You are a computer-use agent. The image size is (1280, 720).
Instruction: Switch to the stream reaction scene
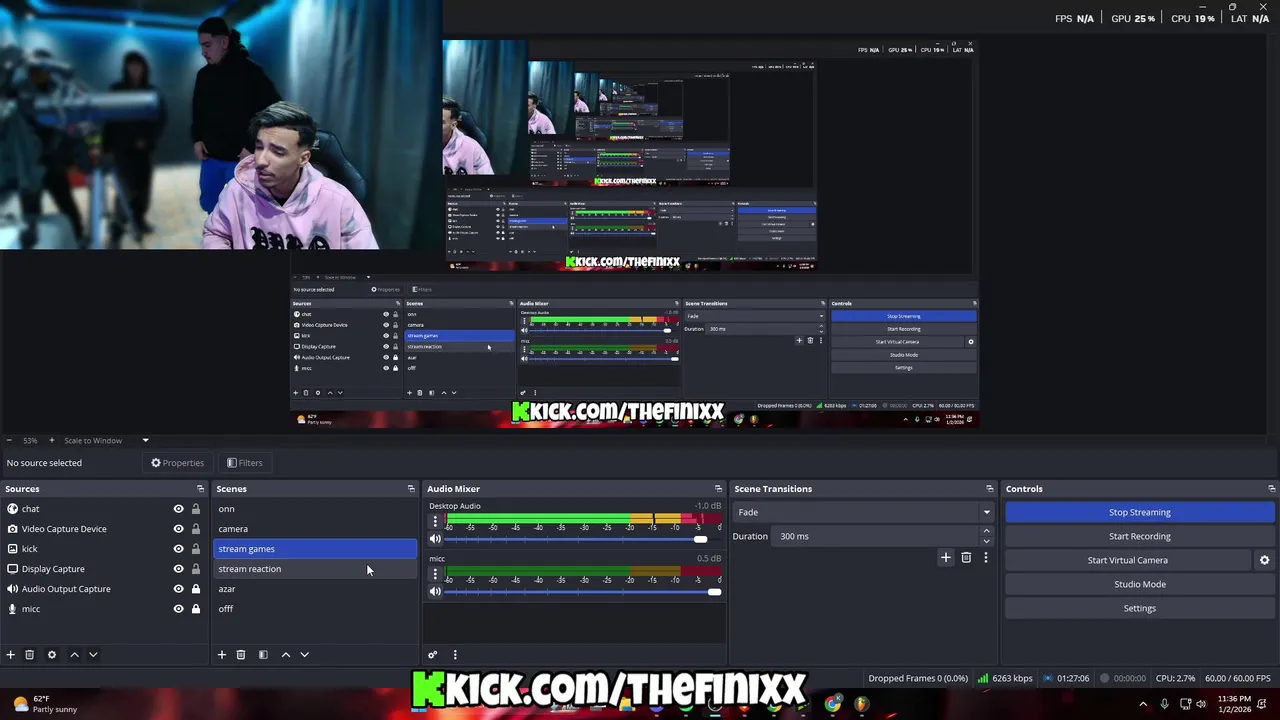click(315, 569)
